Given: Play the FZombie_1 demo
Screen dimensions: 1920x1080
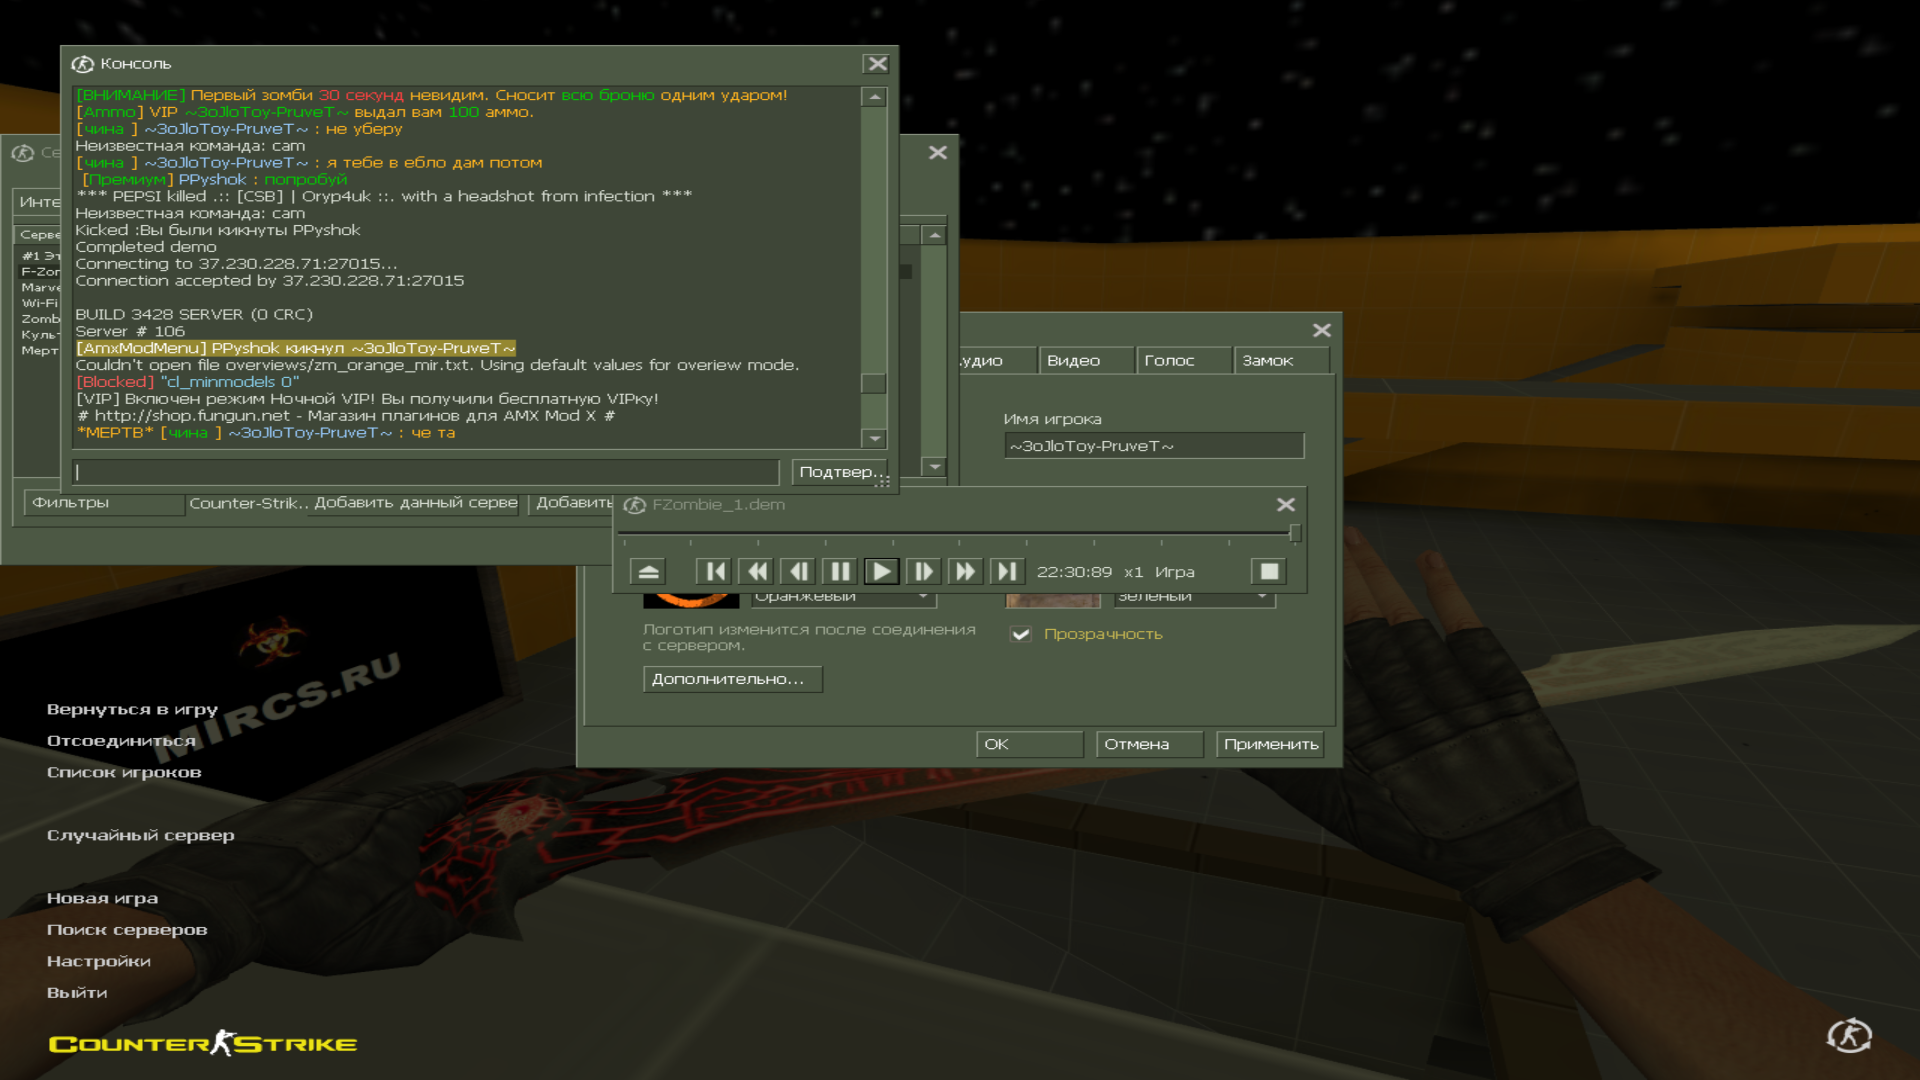Looking at the screenshot, I should [881, 571].
